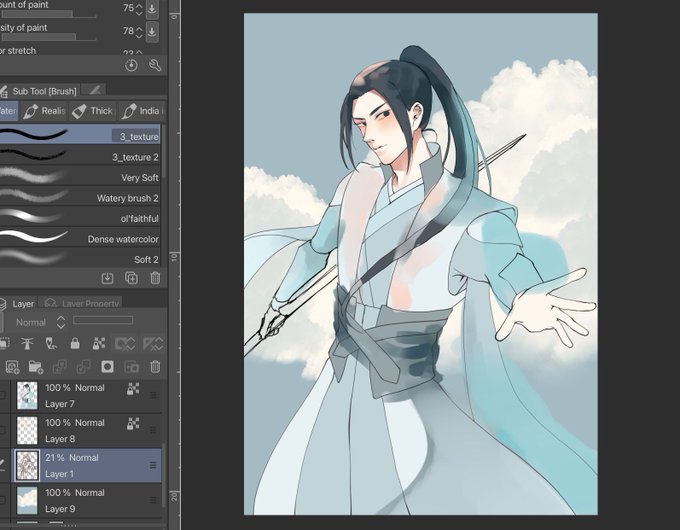Grab the Layer 1 drag handle
The image size is (680, 530).
153,465
